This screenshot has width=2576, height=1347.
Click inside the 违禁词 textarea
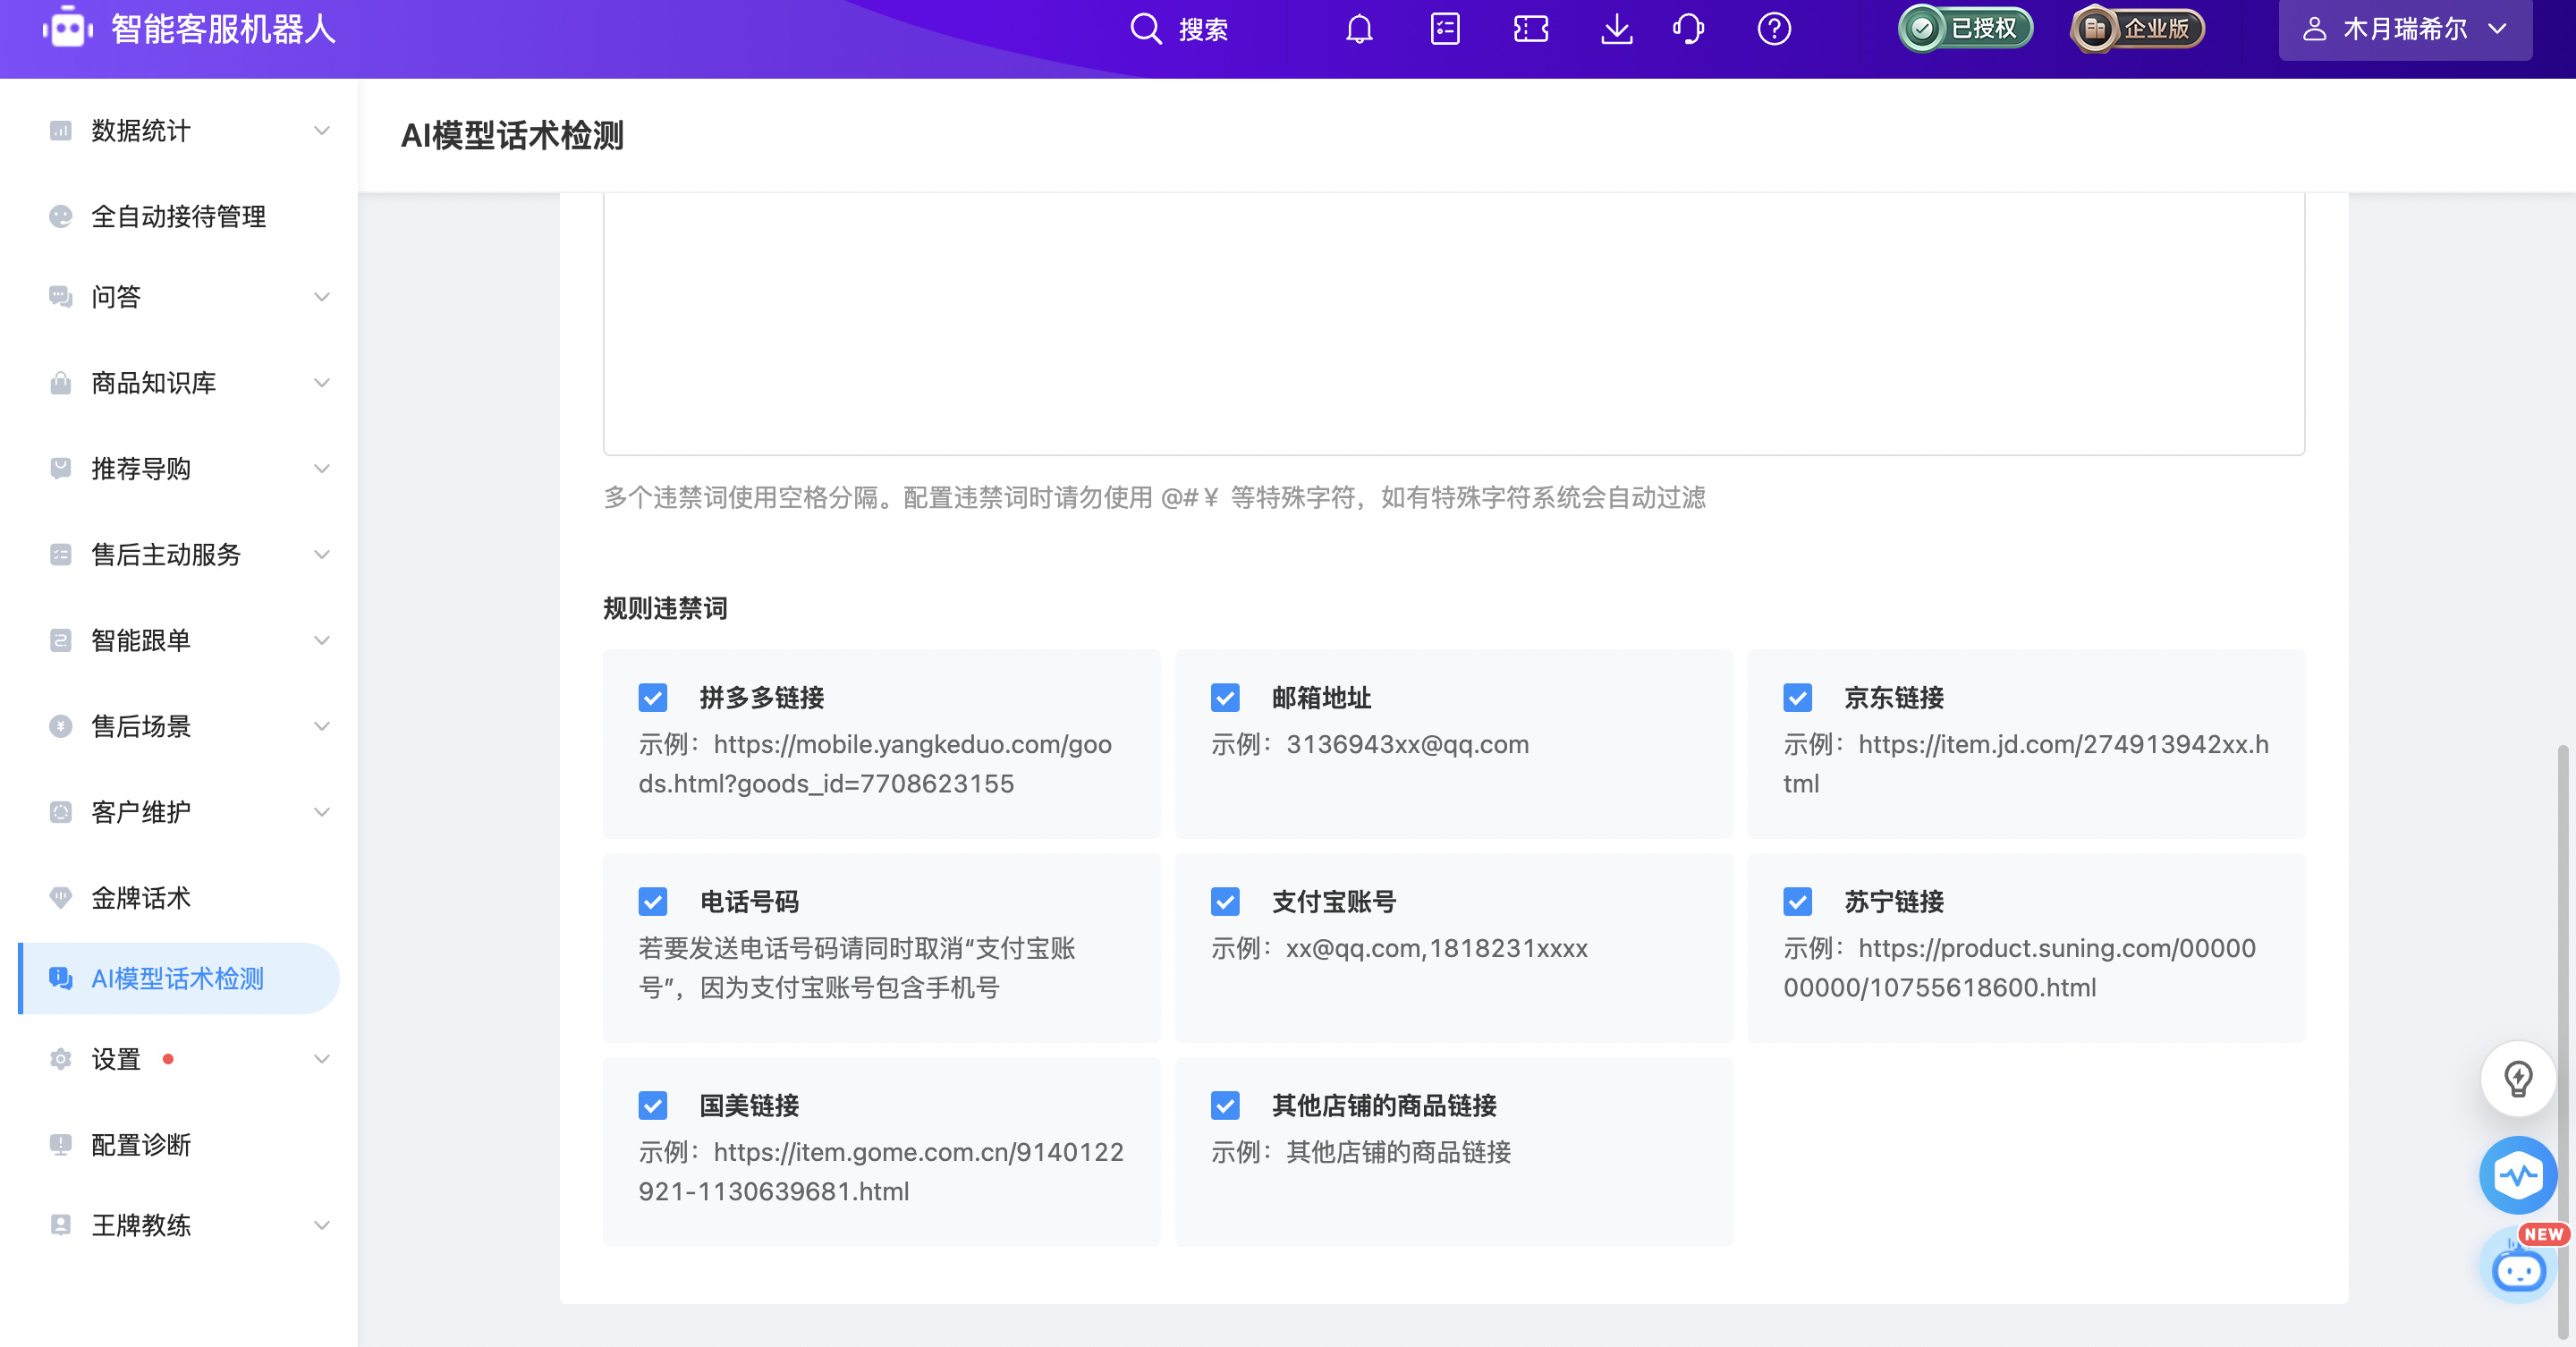tap(1454, 324)
